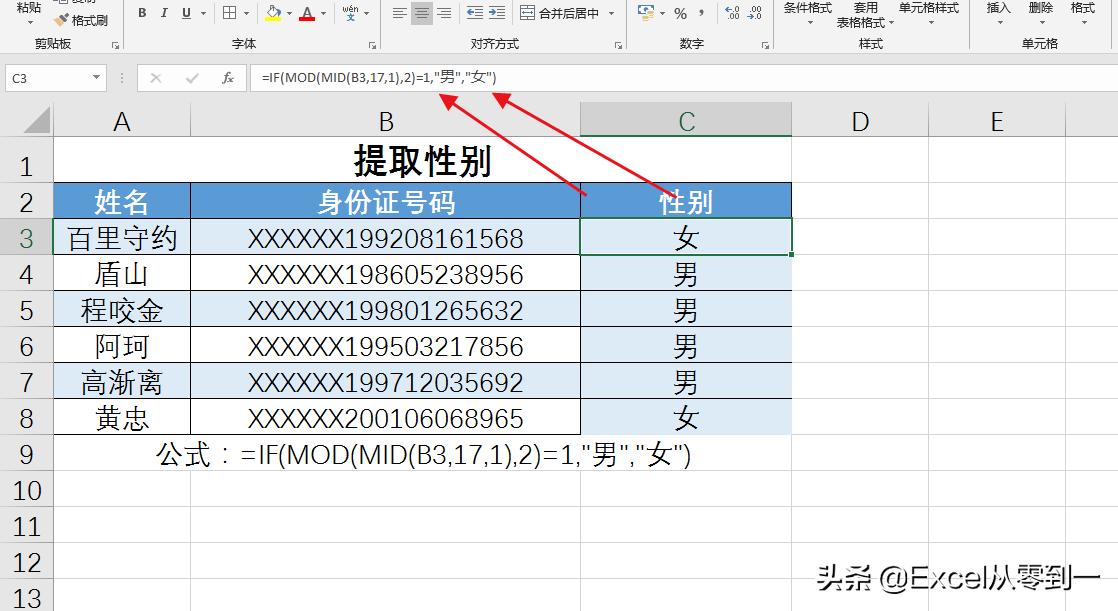Image resolution: width=1118 pixels, height=611 pixels.
Task: Click the Comma Style icon
Action: (702, 13)
